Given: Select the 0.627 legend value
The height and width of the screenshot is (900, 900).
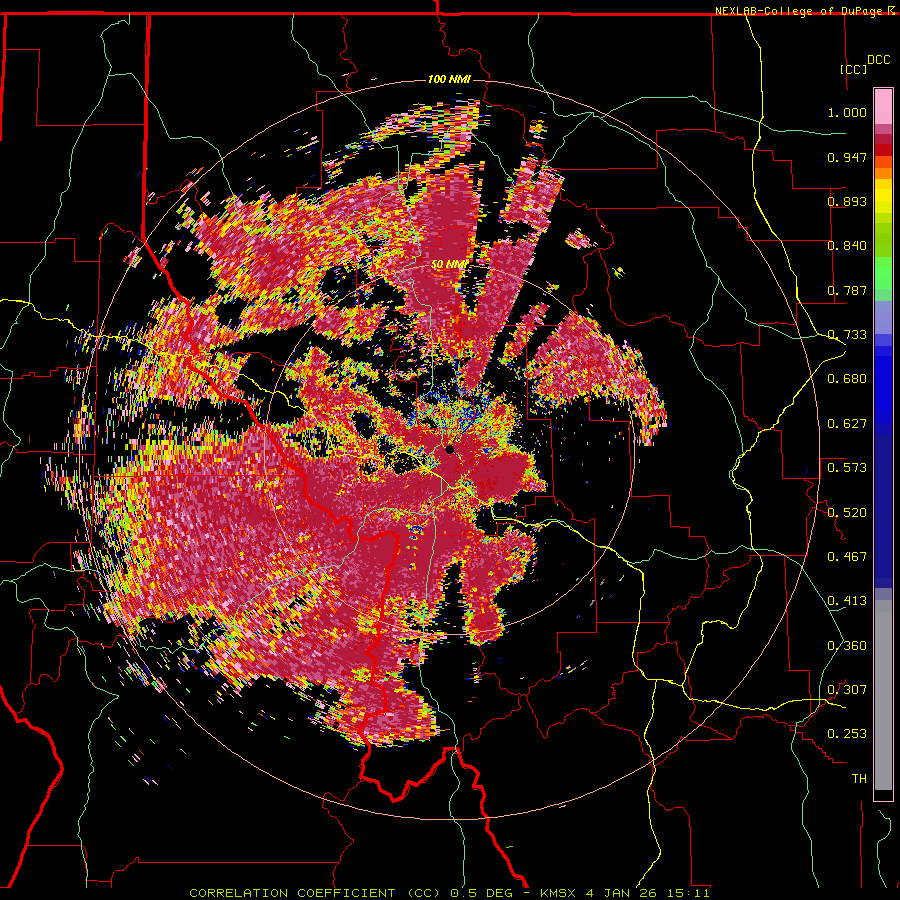Looking at the screenshot, I should (x=847, y=424).
